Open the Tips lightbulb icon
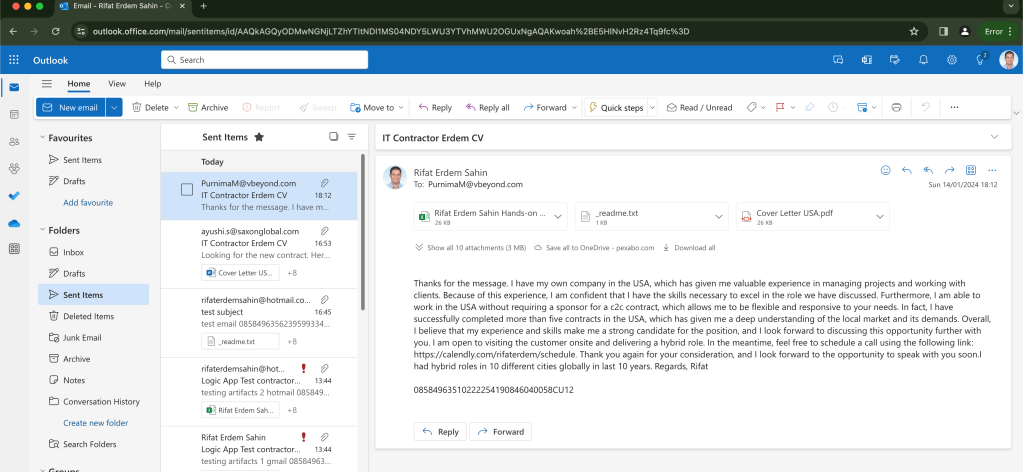The height and width of the screenshot is (472, 1023). point(981,59)
